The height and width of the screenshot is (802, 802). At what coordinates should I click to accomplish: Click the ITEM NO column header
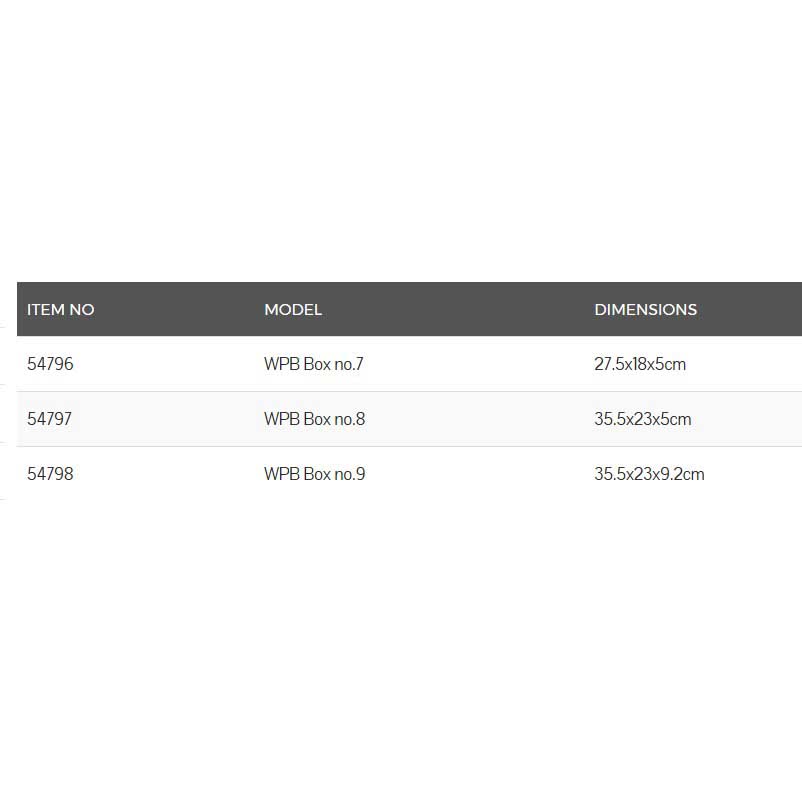click(61, 310)
